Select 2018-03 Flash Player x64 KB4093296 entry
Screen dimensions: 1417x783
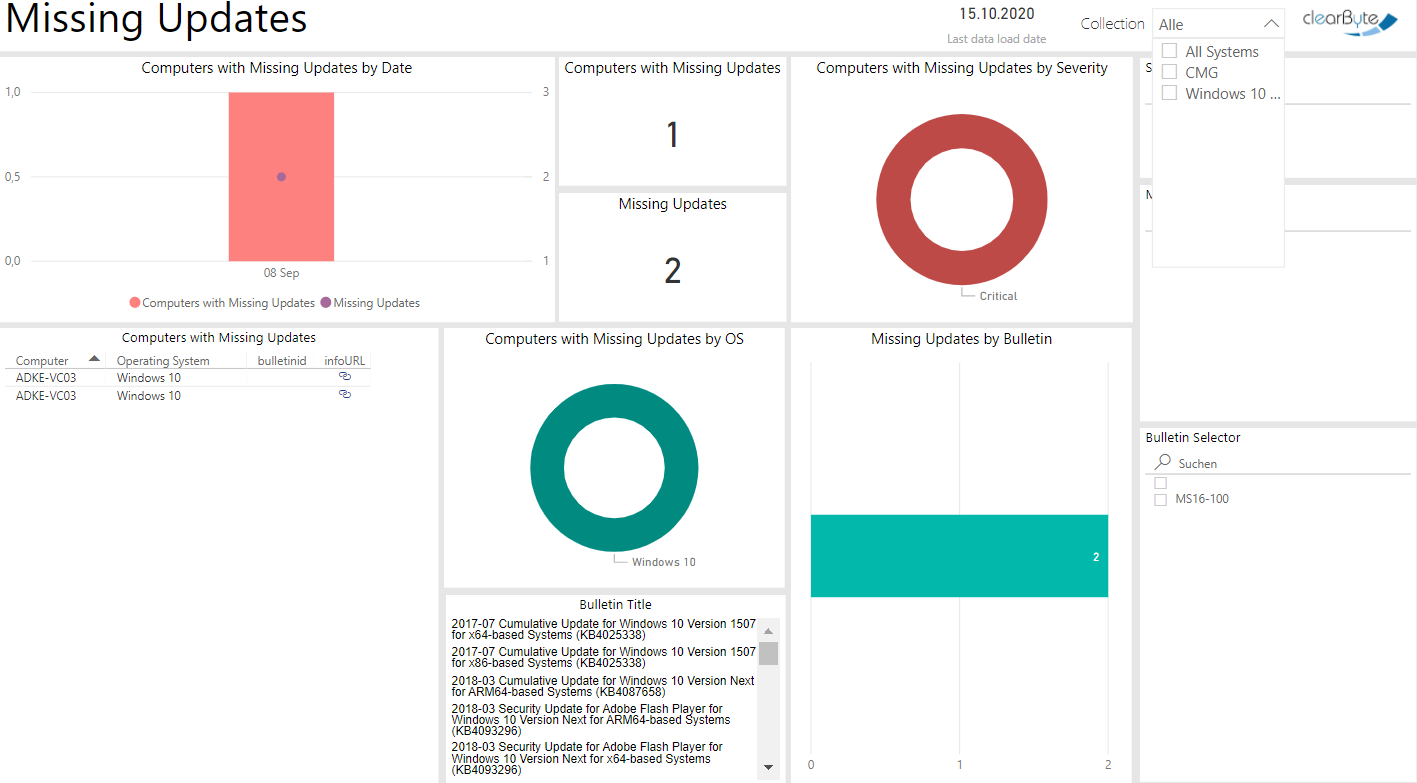tap(587, 759)
